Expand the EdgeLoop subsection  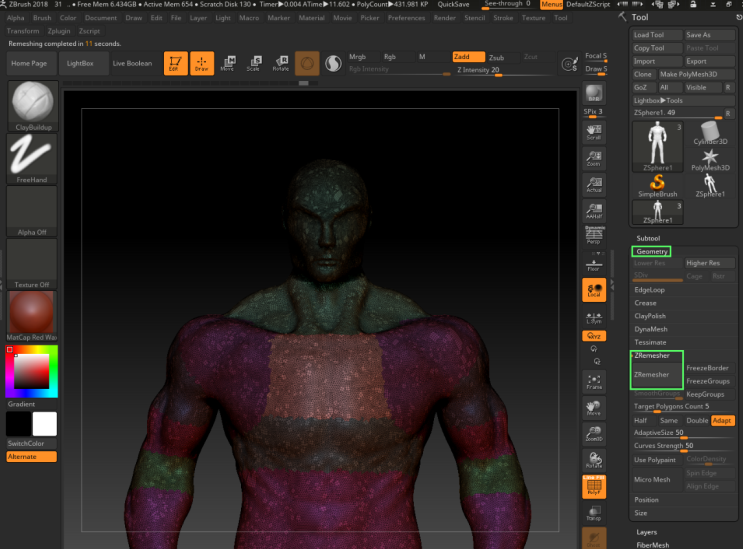pos(650,290)
